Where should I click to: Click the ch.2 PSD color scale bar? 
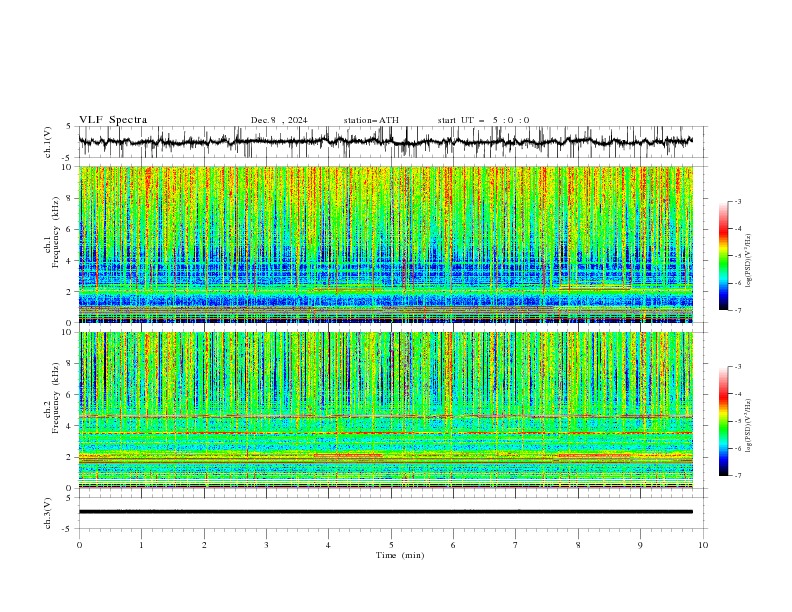click(x=724, y=421)
